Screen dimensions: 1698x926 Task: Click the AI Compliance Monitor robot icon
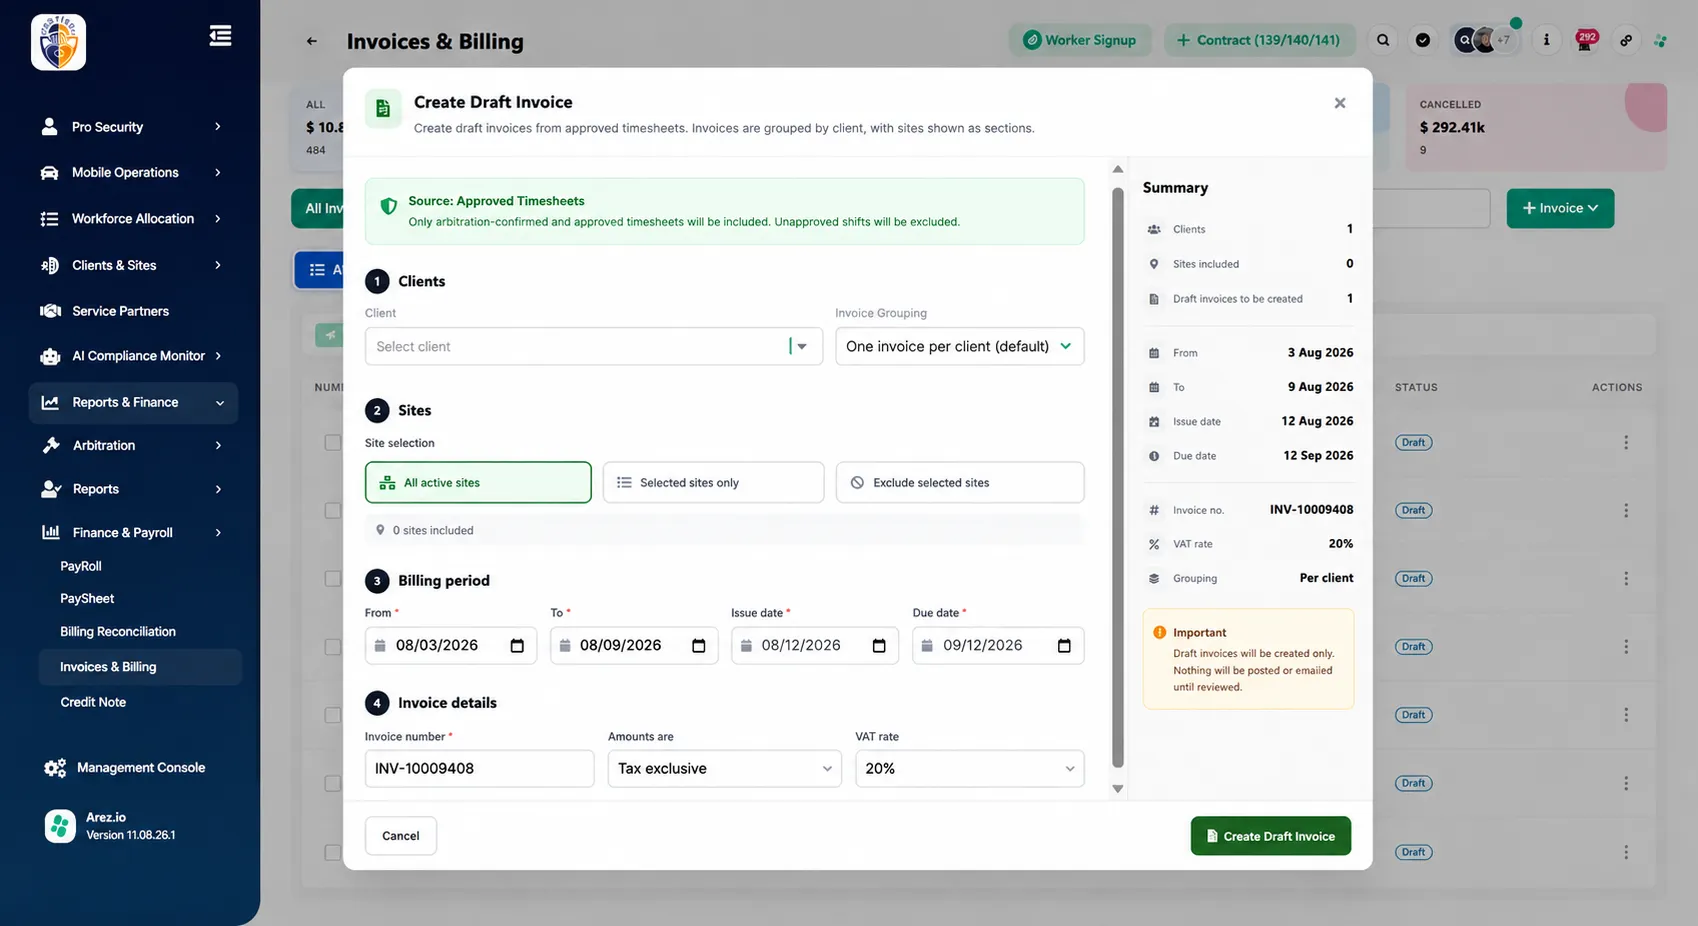pos(50,356)
